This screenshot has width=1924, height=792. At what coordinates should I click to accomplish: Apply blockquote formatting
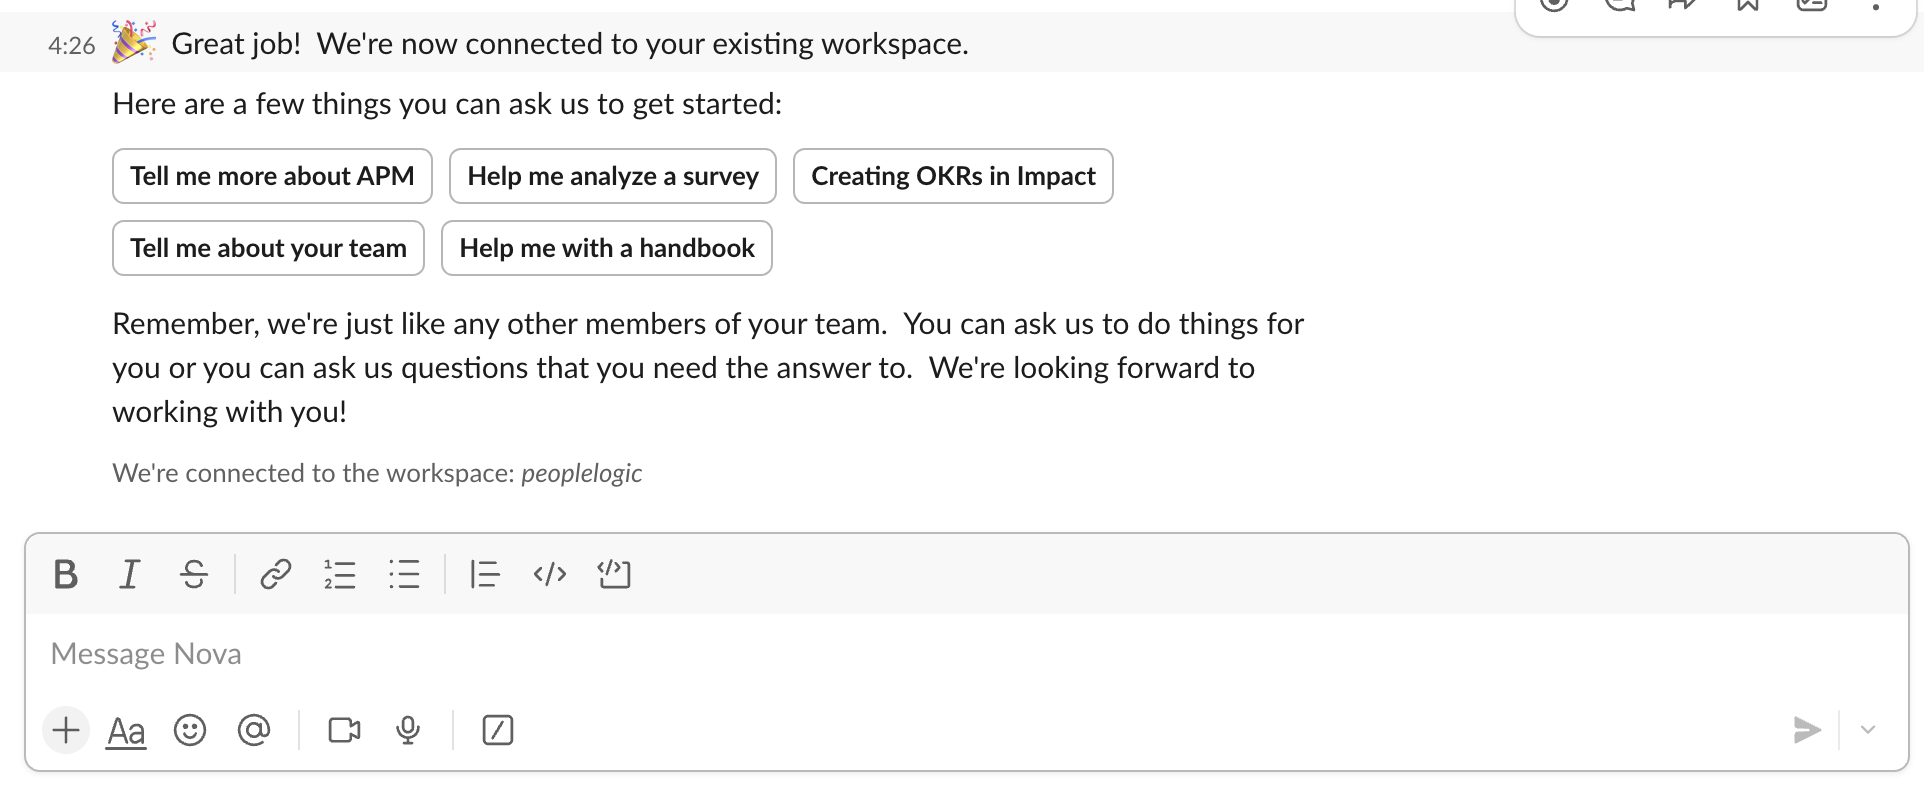pos(485,574)
